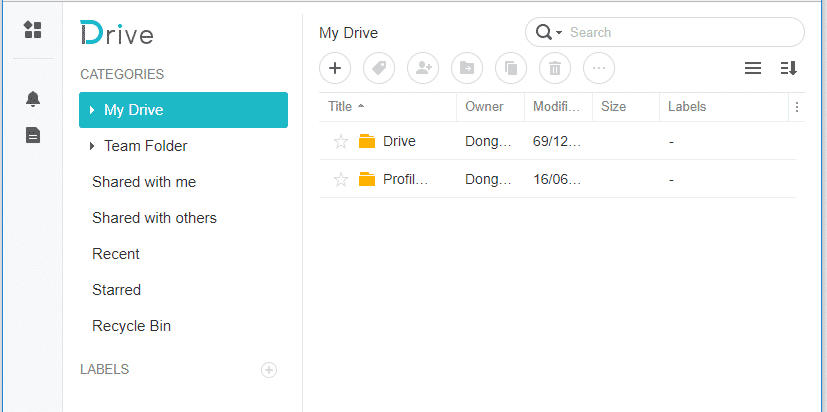The image size is (827, 412).
Task: Click the folder icon of Drive row
Action: [367, 141]
